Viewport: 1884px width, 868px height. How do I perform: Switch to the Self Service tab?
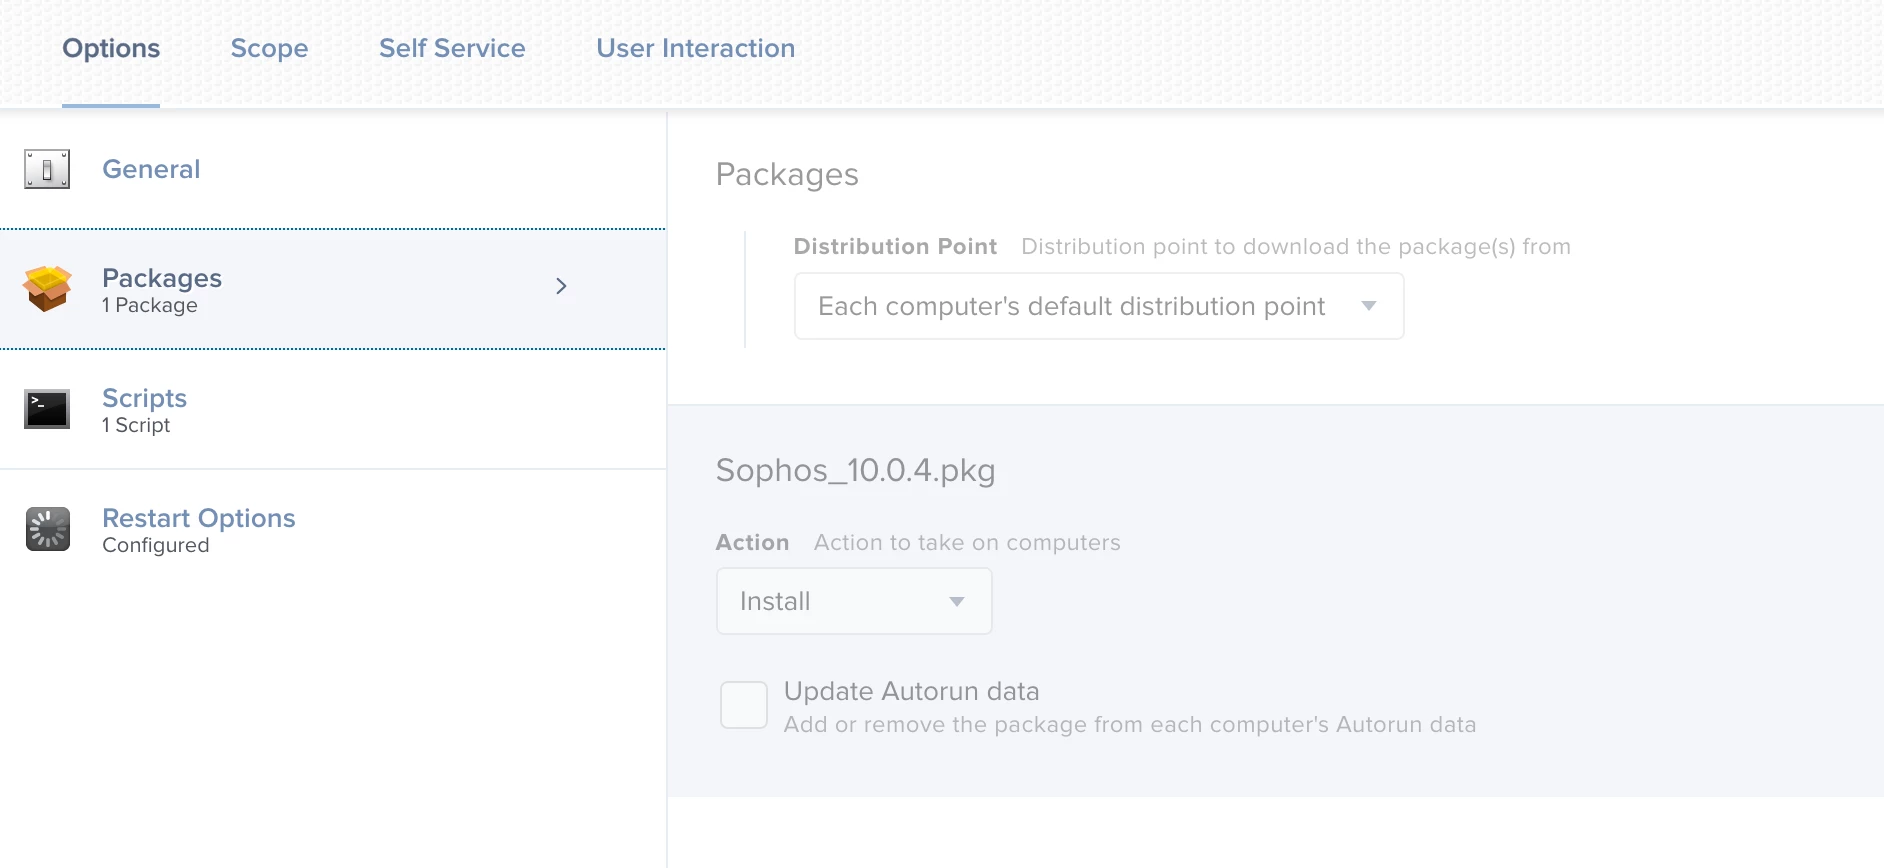pyautogui.click(x=452, y=48)
